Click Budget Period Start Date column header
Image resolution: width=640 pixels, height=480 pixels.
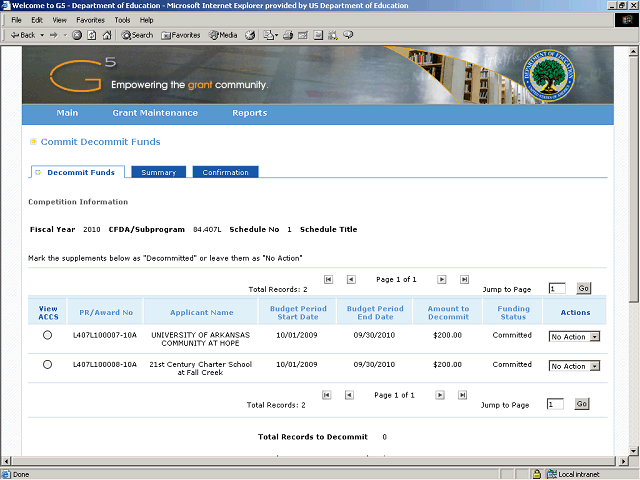pos(298,313)
